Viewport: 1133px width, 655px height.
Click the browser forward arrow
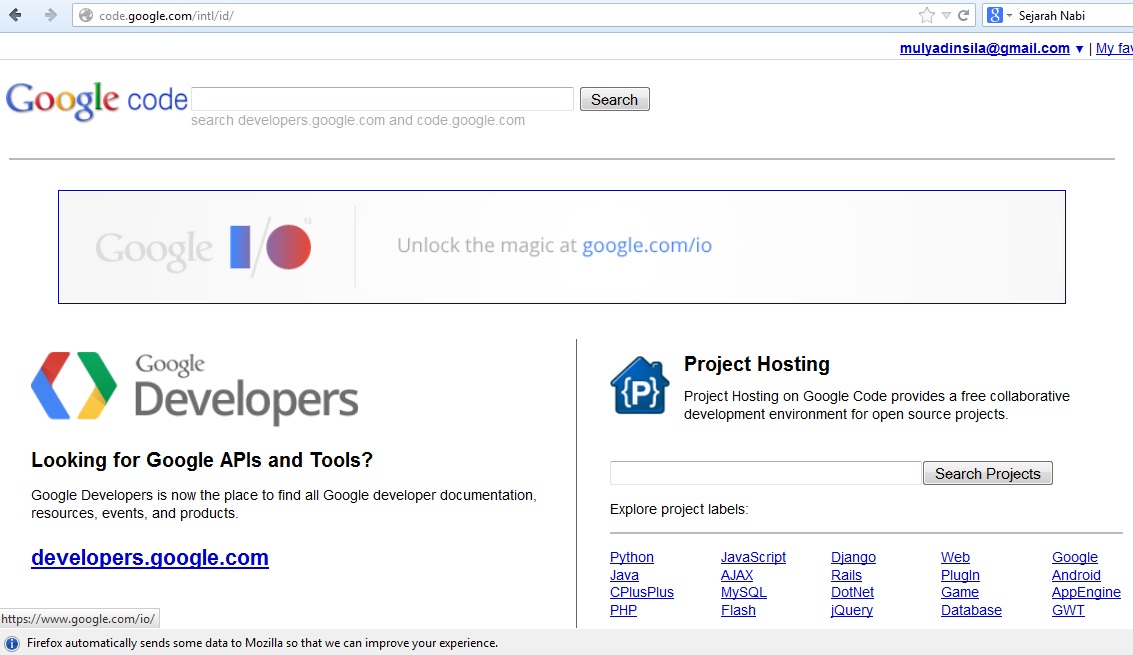[x=50, y=14]
